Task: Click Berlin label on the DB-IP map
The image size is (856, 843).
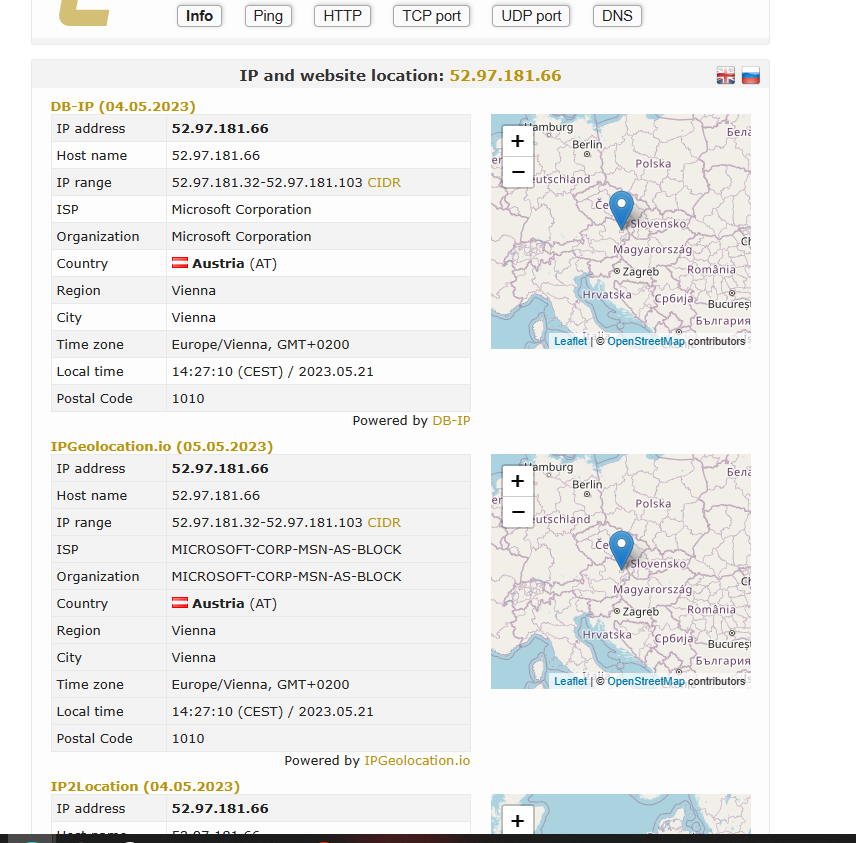Action: [587, 145]
